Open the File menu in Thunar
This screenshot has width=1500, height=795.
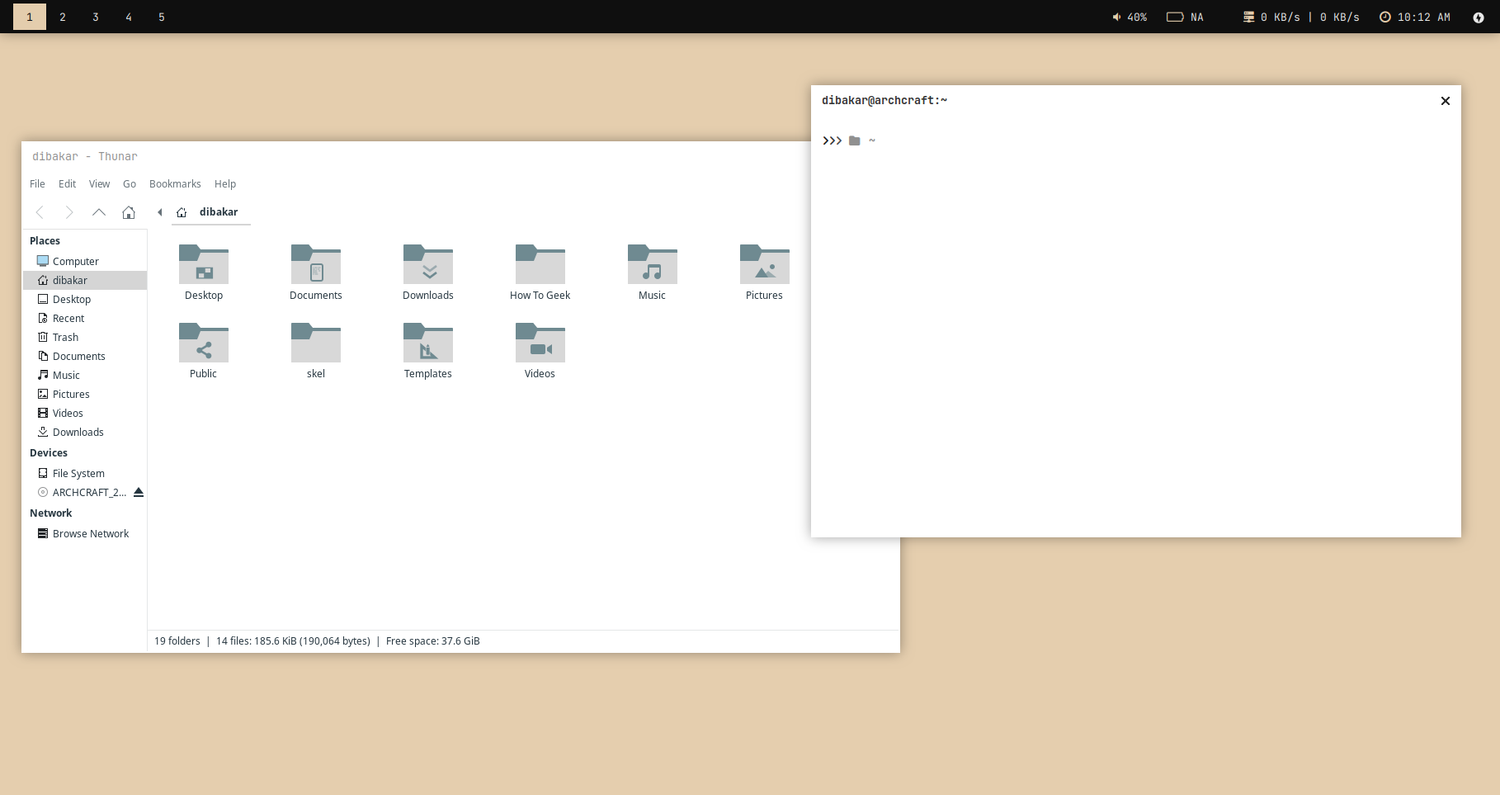point(37,184)
